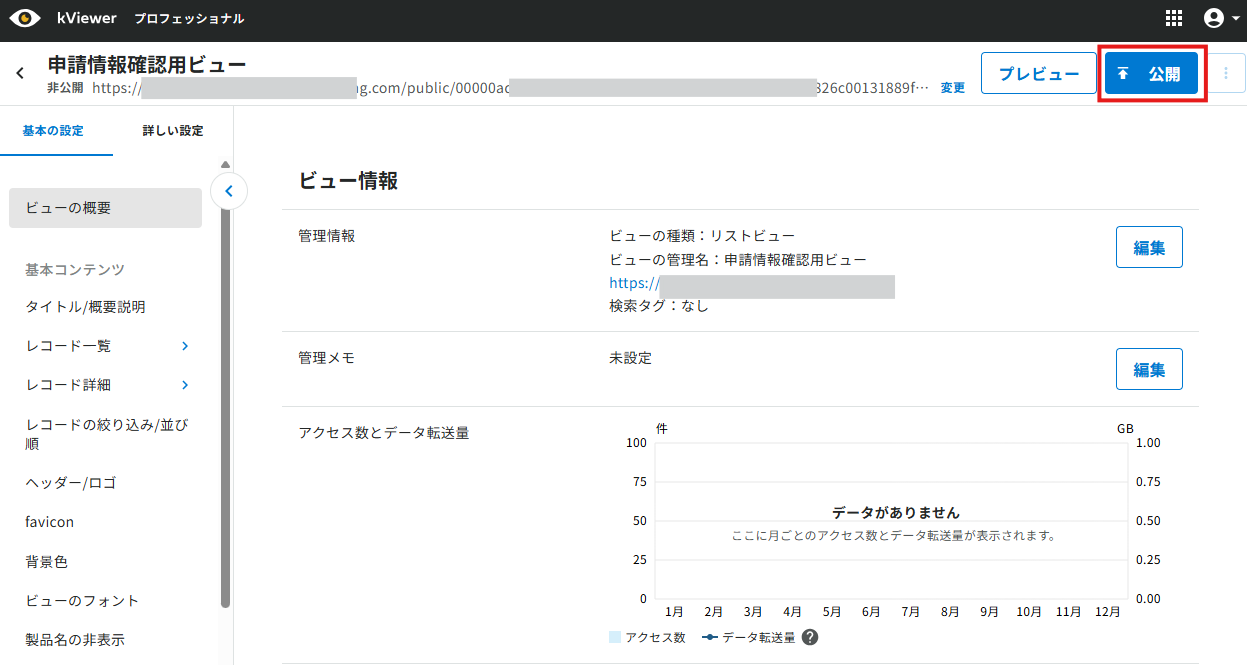The width and height of the screenshot is (1247, 665).
Task: Click the アクセス数 legend swatch
Action: pyautogui.click(x=614, y=637)
